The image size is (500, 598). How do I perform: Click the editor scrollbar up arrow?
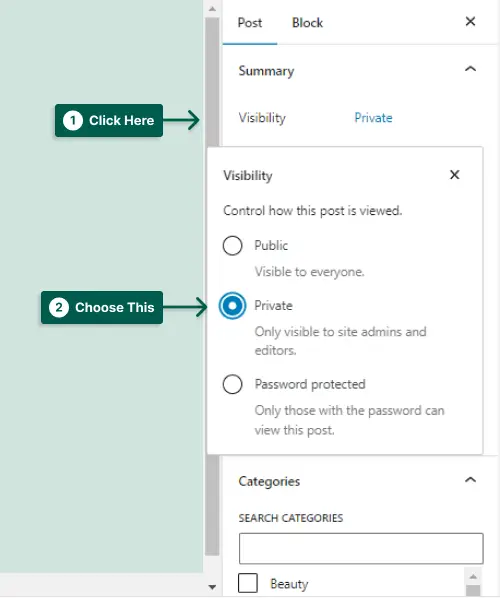[212, 9]
